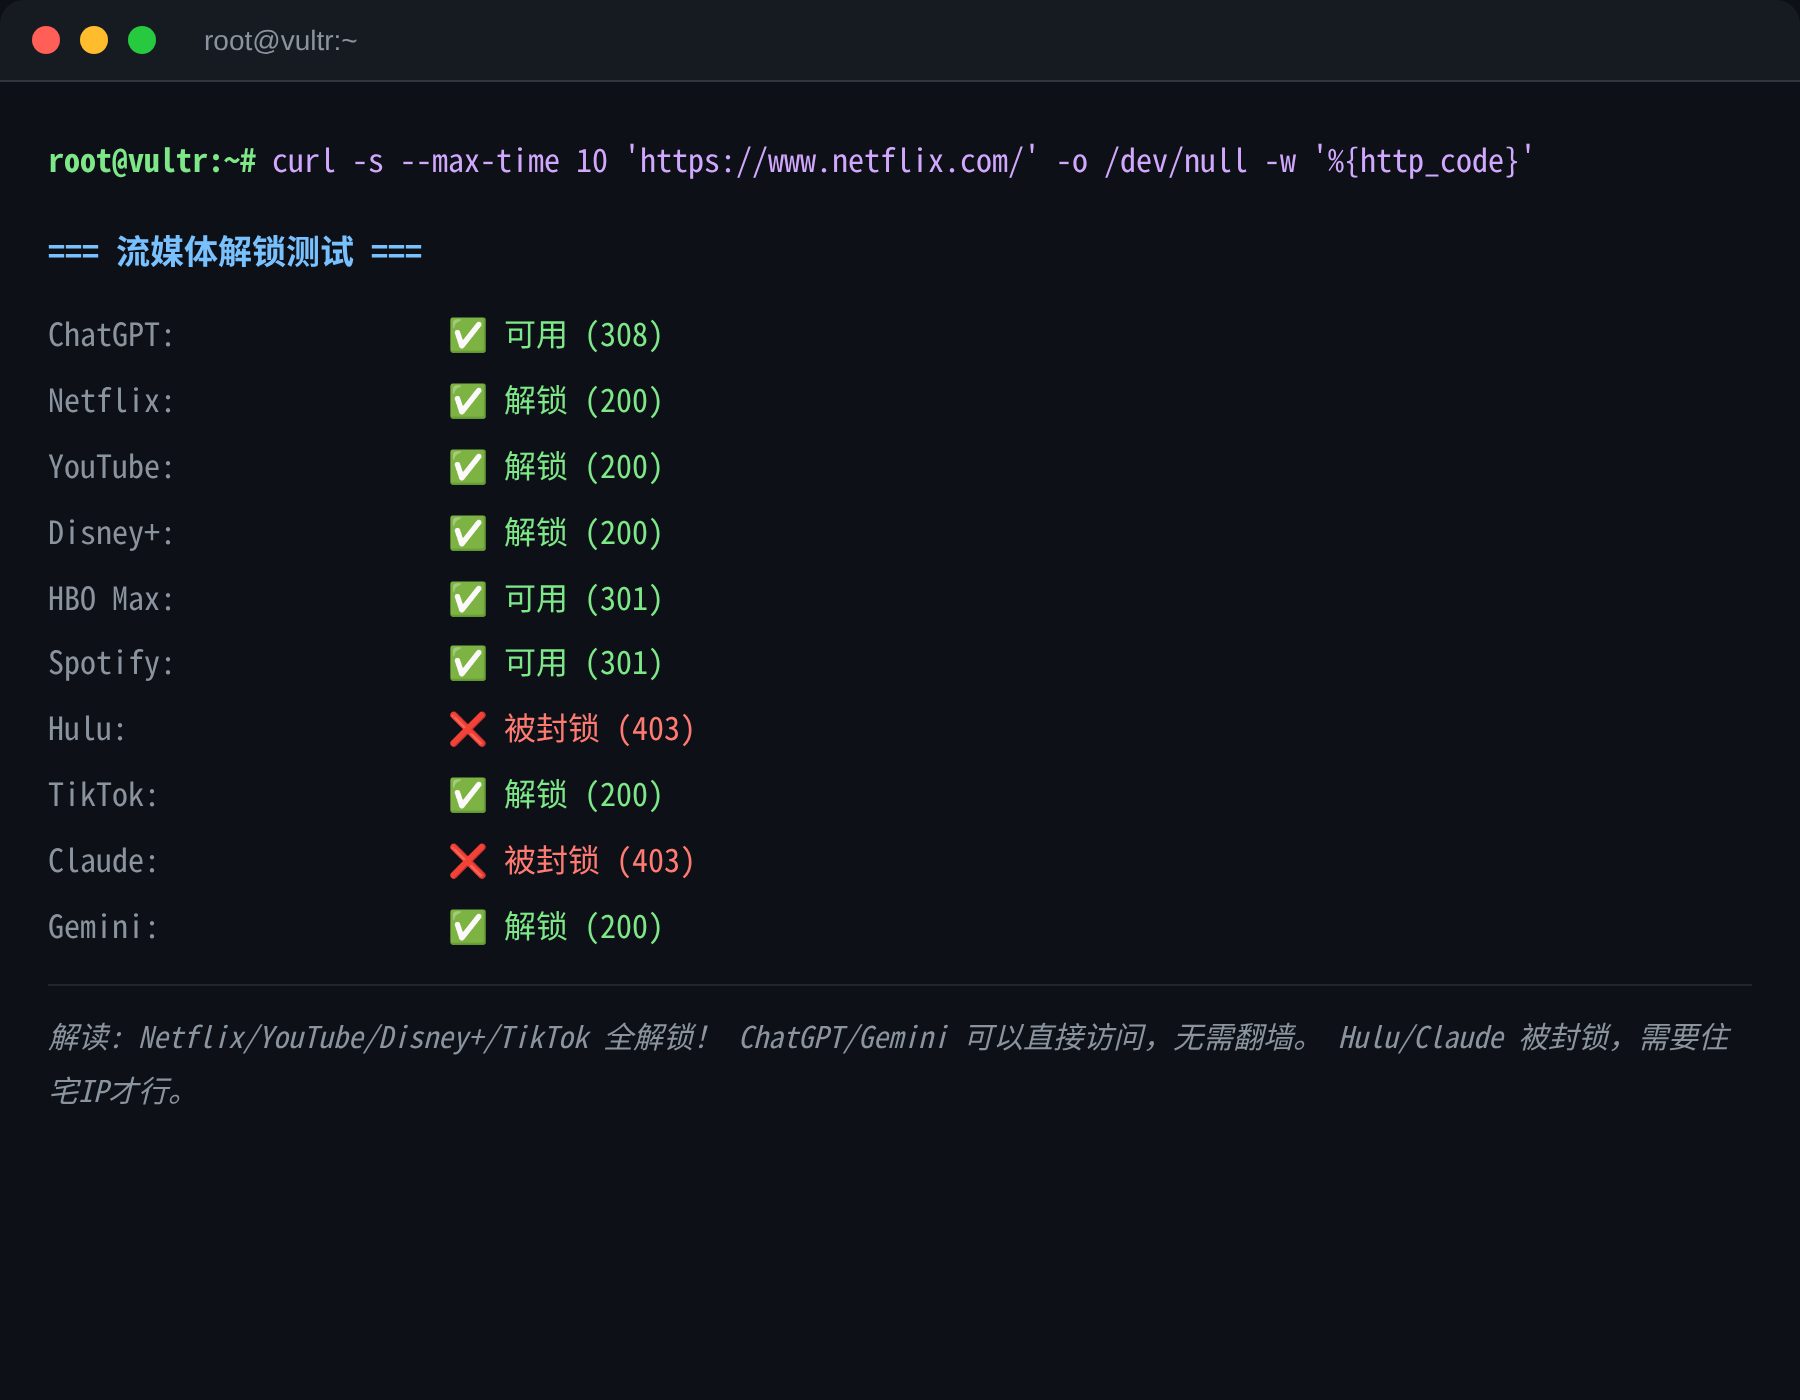Screen dimensions: 1800x1400
Task: Click the 解锁 (200) result for TikTok
Action: 584,795
